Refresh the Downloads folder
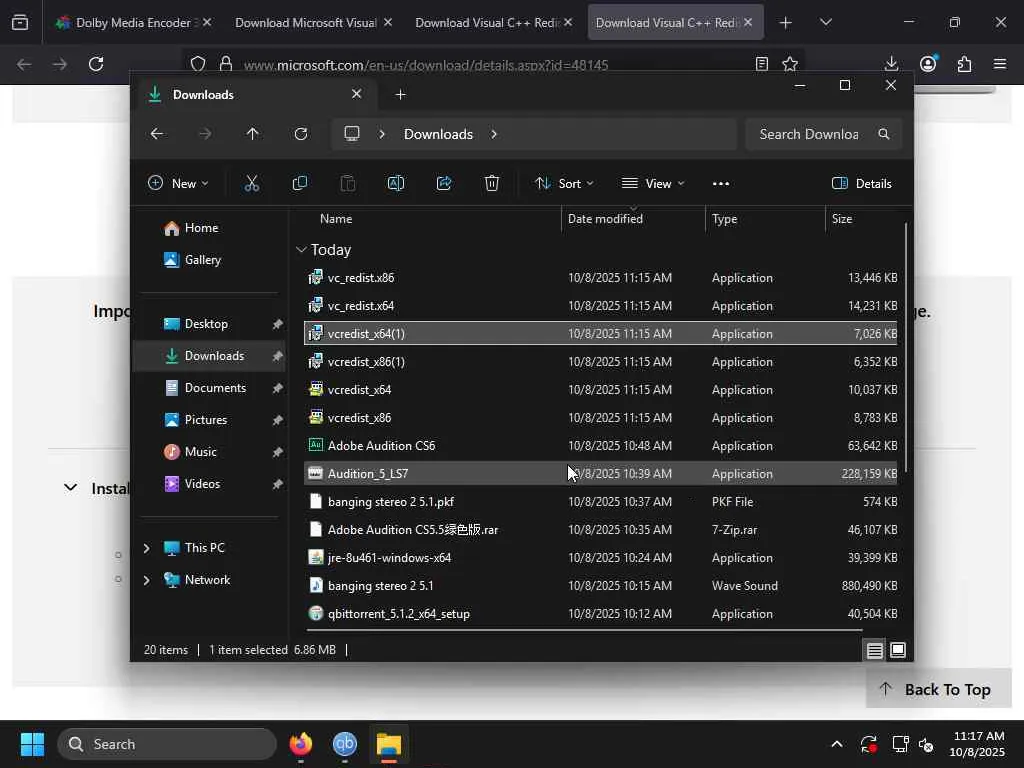This screenshot has height=768, width=1024. (301, 134)
